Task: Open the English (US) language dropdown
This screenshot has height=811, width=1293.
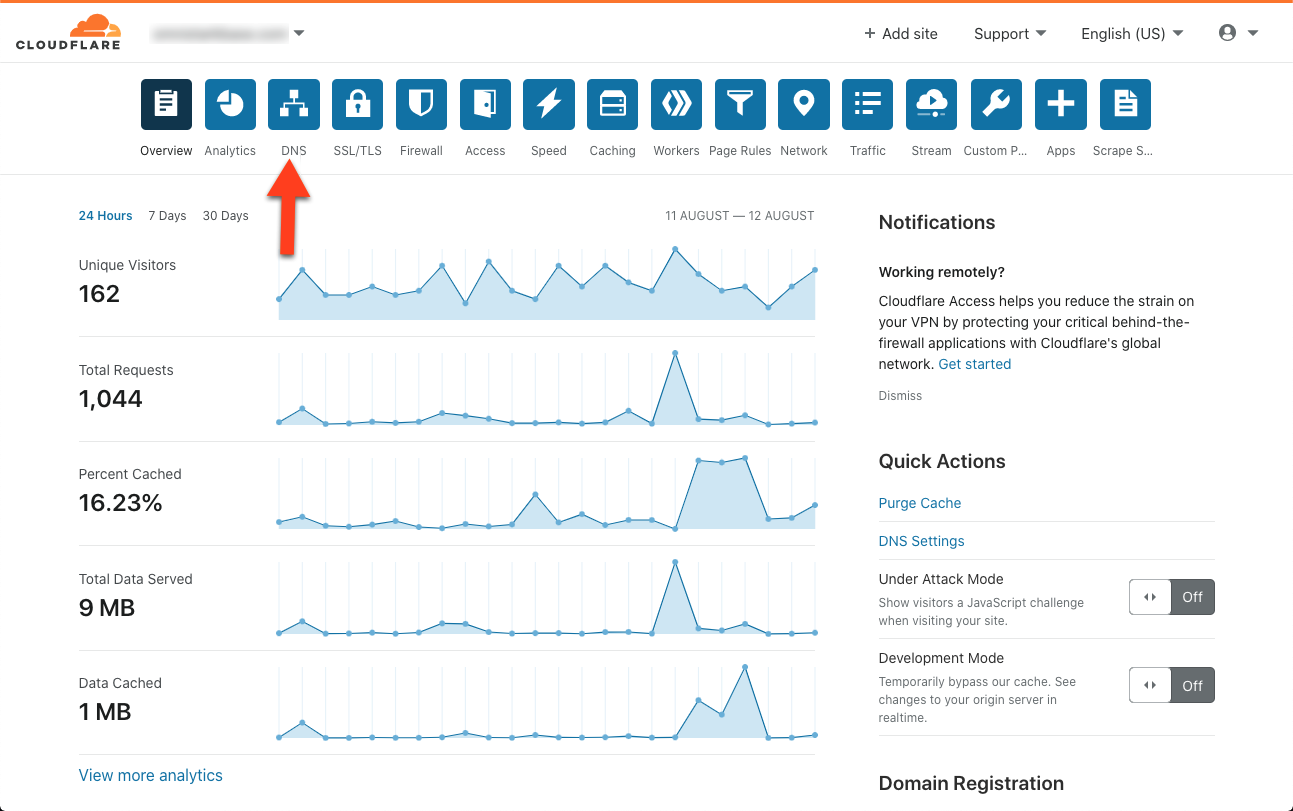Action: point(1132,34)
